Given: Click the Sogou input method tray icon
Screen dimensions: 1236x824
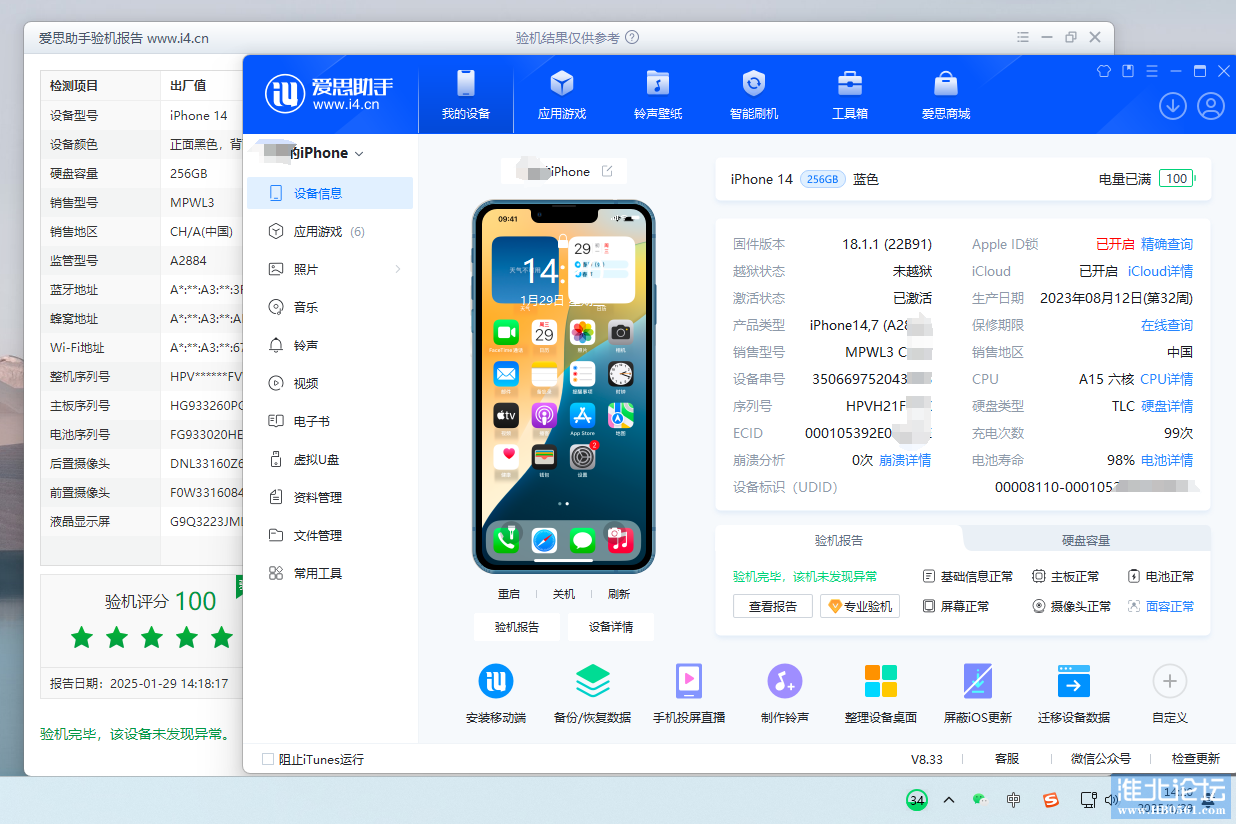Looking at the screenshot, I should click(x=1050, y=800).
